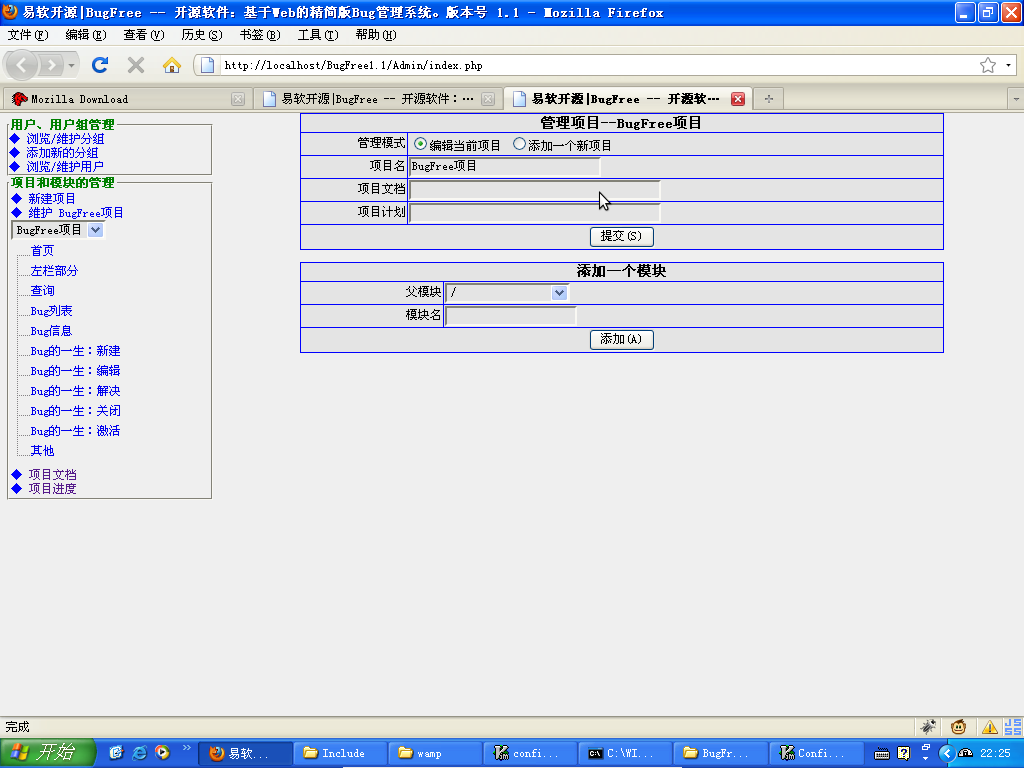Click the 项目名 project name field
The height and width of the screenshot is (768, 1024).
504,167
